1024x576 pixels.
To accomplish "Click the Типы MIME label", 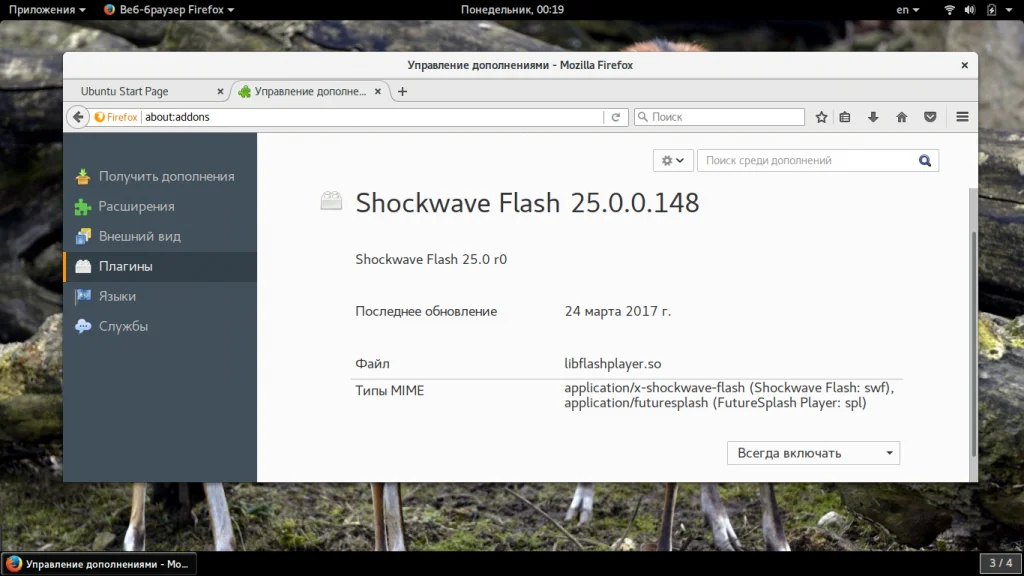I will [389, 391].
